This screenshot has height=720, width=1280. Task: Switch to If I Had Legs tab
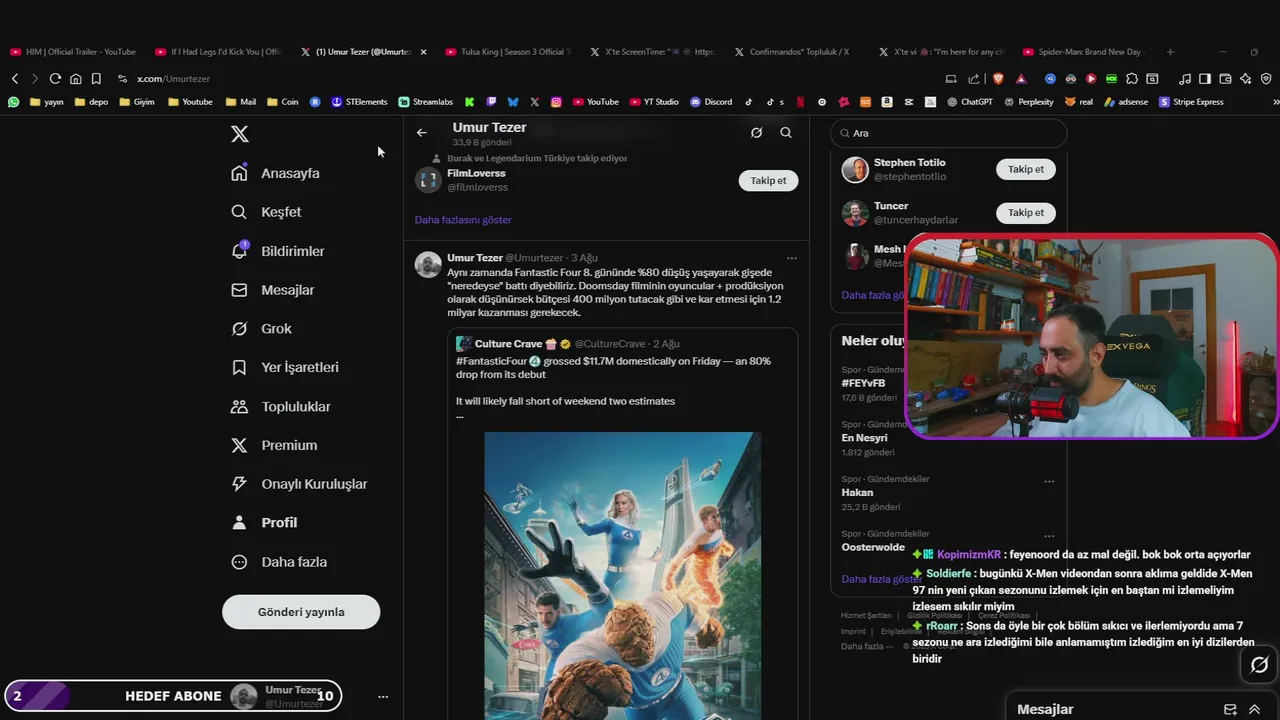[219, 52]
